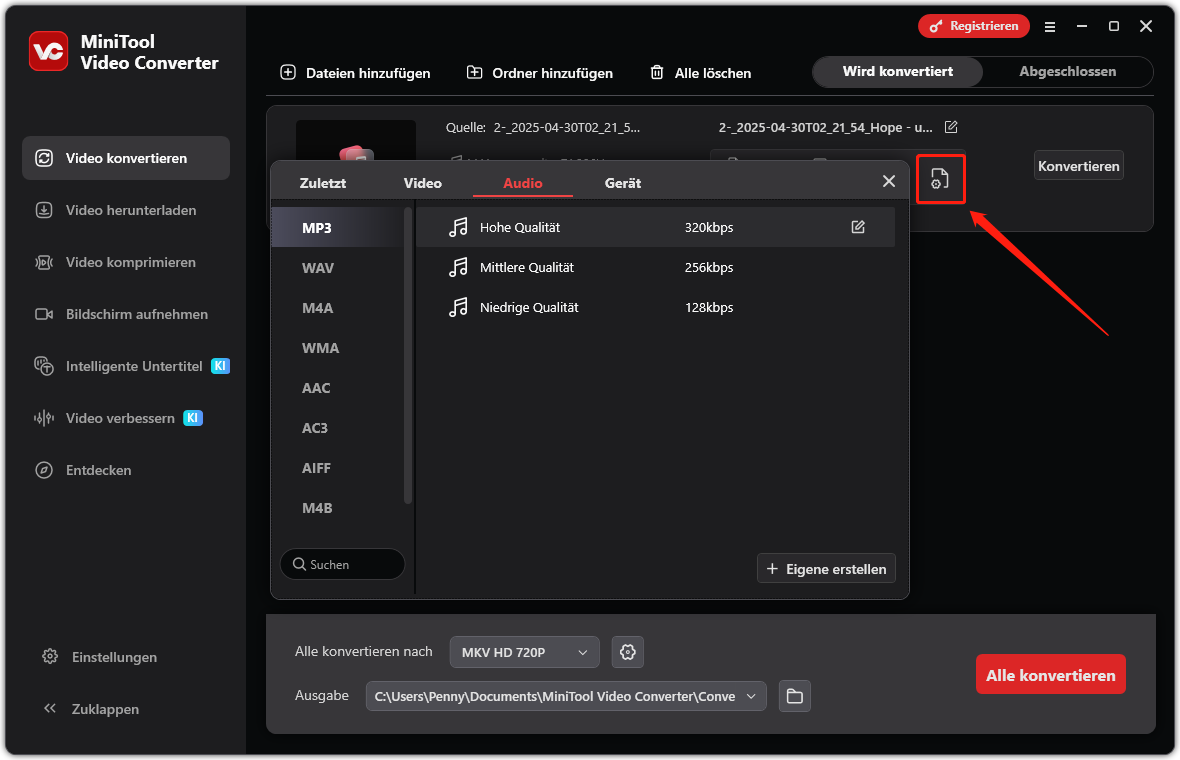Click the Suchen search field
This screenshot has height=760, width=1180.
pyautogui.click(x=342, y=564)
